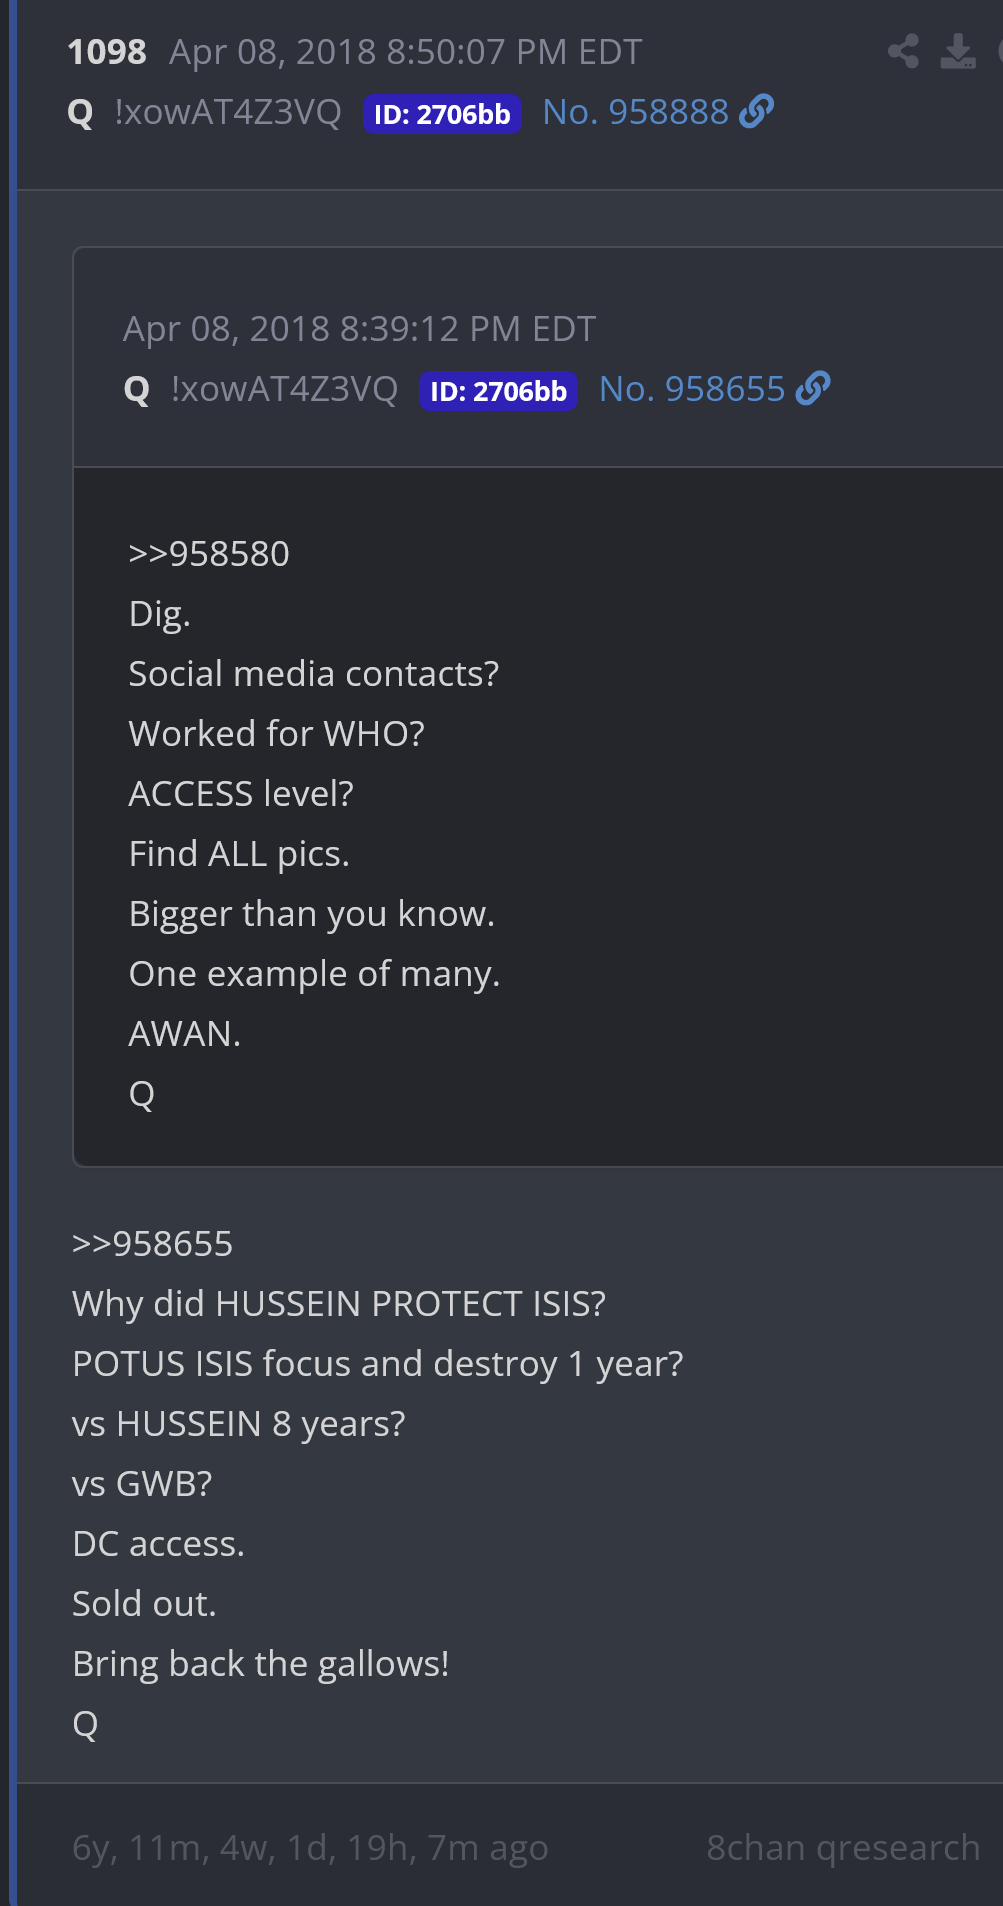Click the bold Q author name in top header
The image size is (1003, 1906).
pos(80,113)
